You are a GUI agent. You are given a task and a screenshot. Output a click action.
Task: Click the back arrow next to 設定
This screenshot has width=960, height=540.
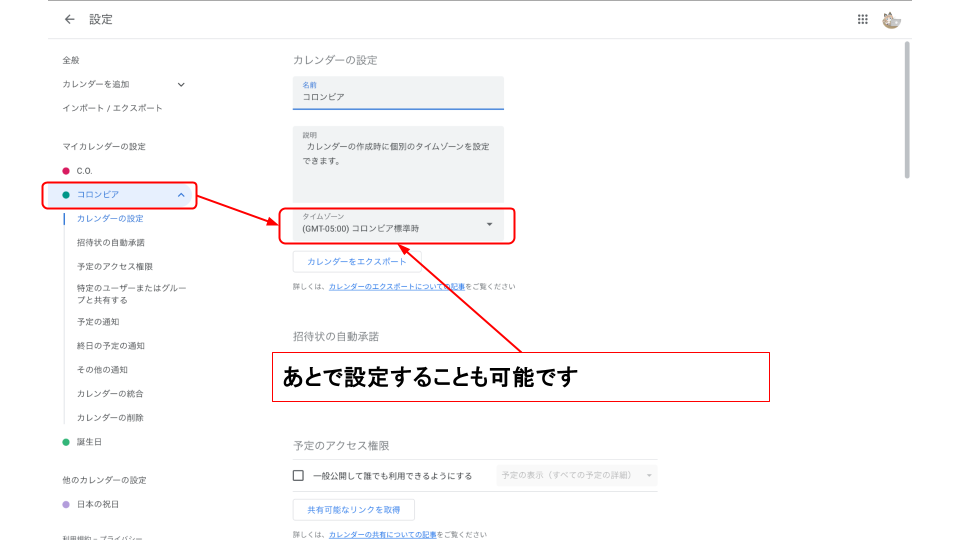click(x=69, y=19)
